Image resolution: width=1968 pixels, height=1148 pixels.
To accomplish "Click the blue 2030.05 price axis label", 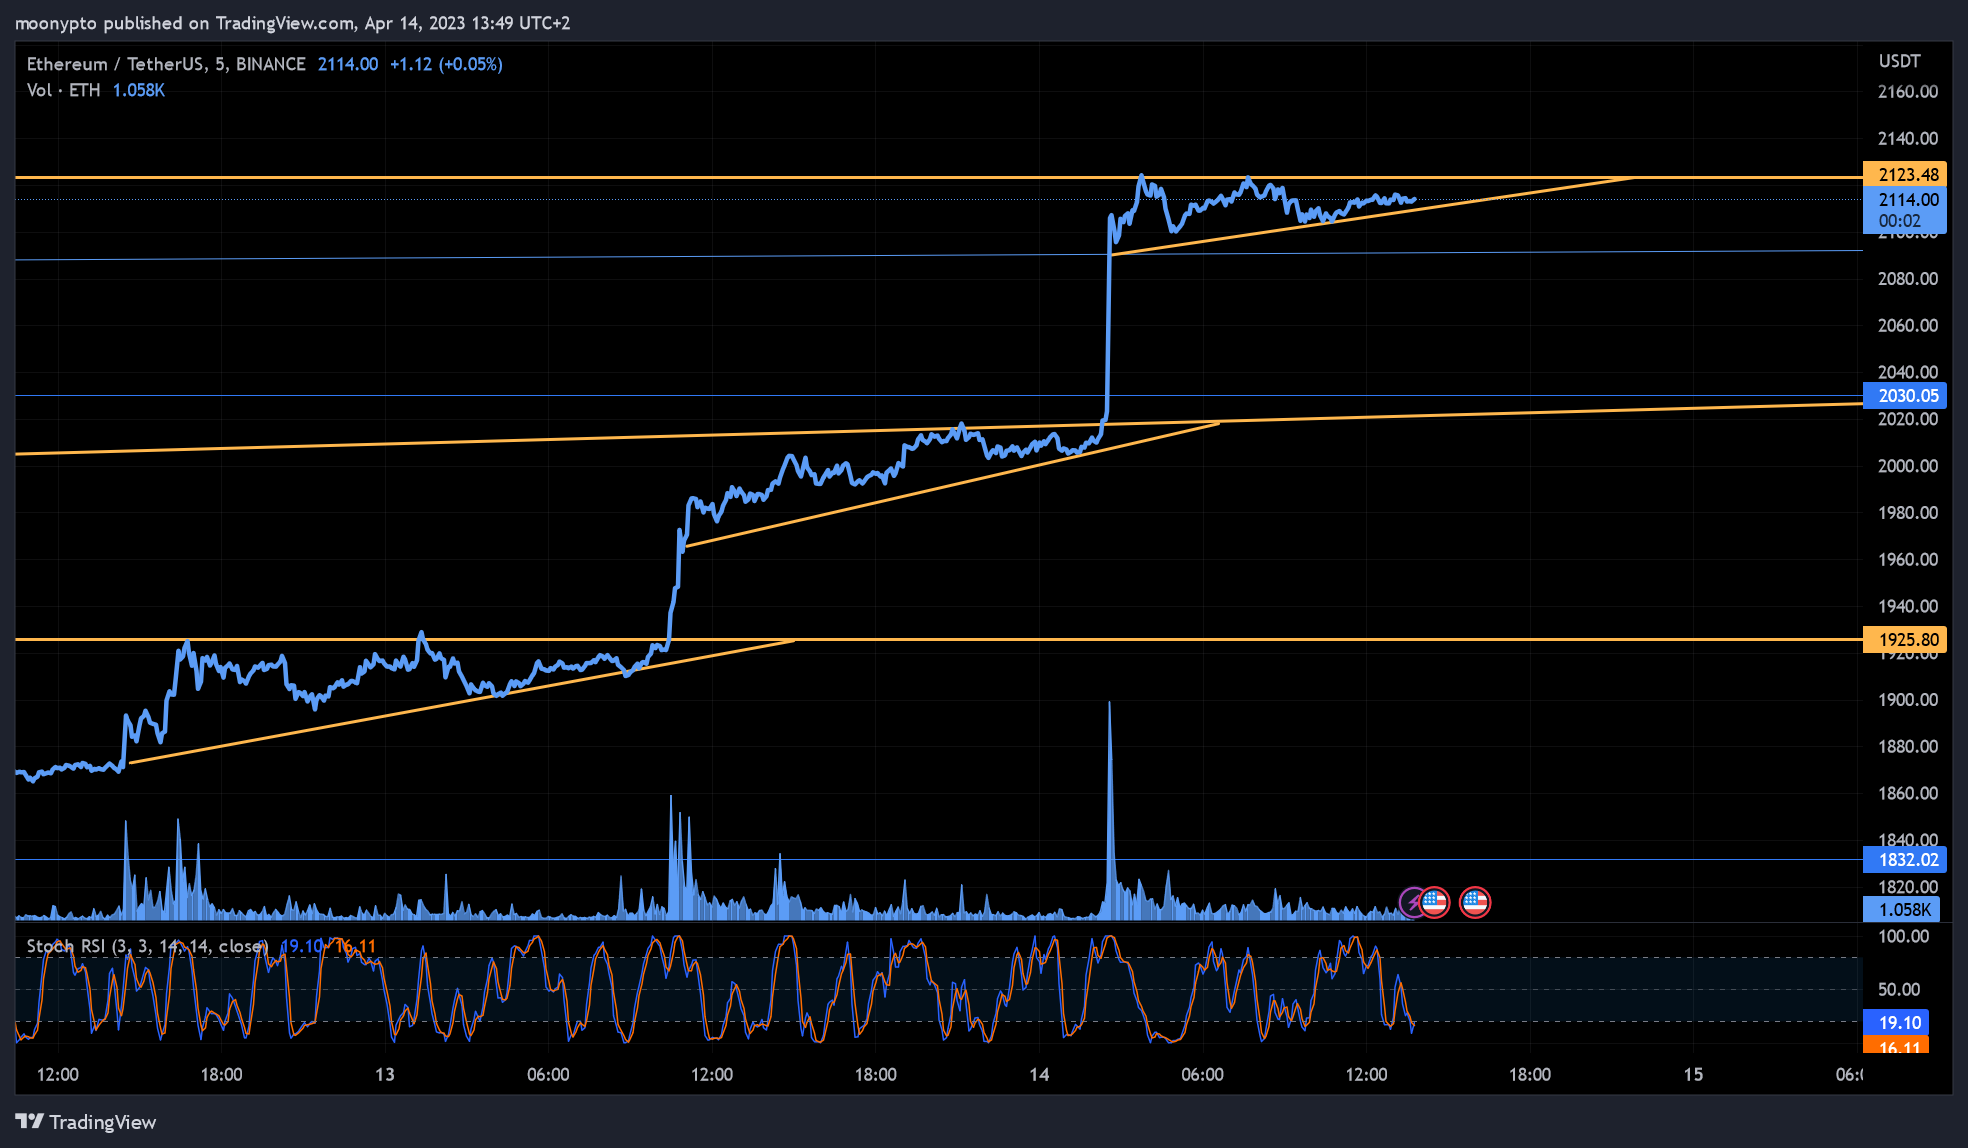I will 1905,396.
